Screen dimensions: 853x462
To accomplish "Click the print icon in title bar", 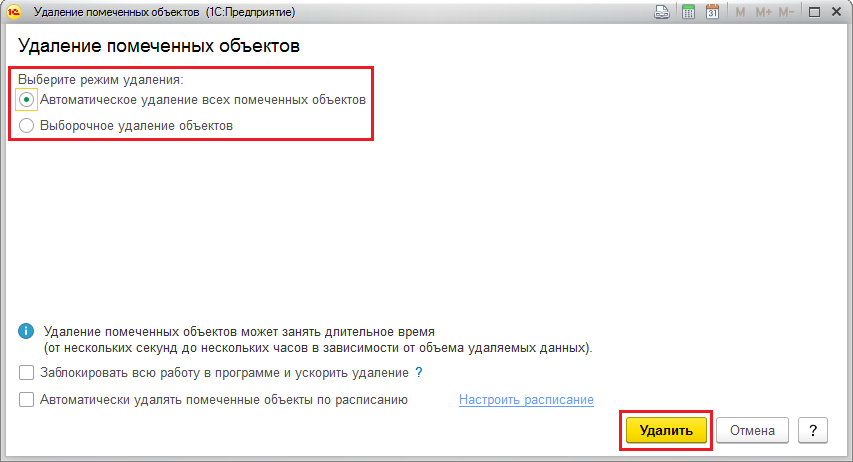I will [662, 12].
